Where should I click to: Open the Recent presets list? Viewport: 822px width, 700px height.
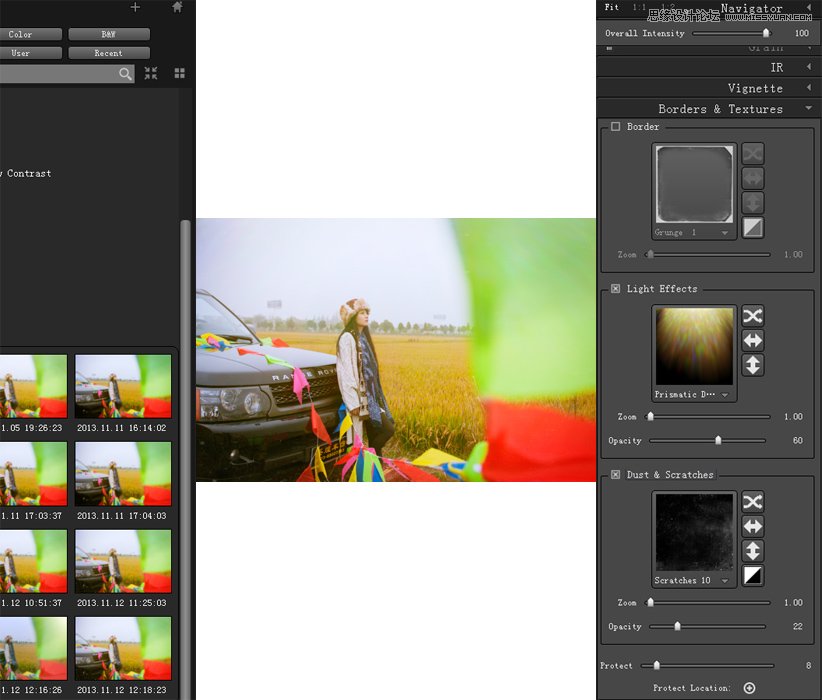point(108,53)
